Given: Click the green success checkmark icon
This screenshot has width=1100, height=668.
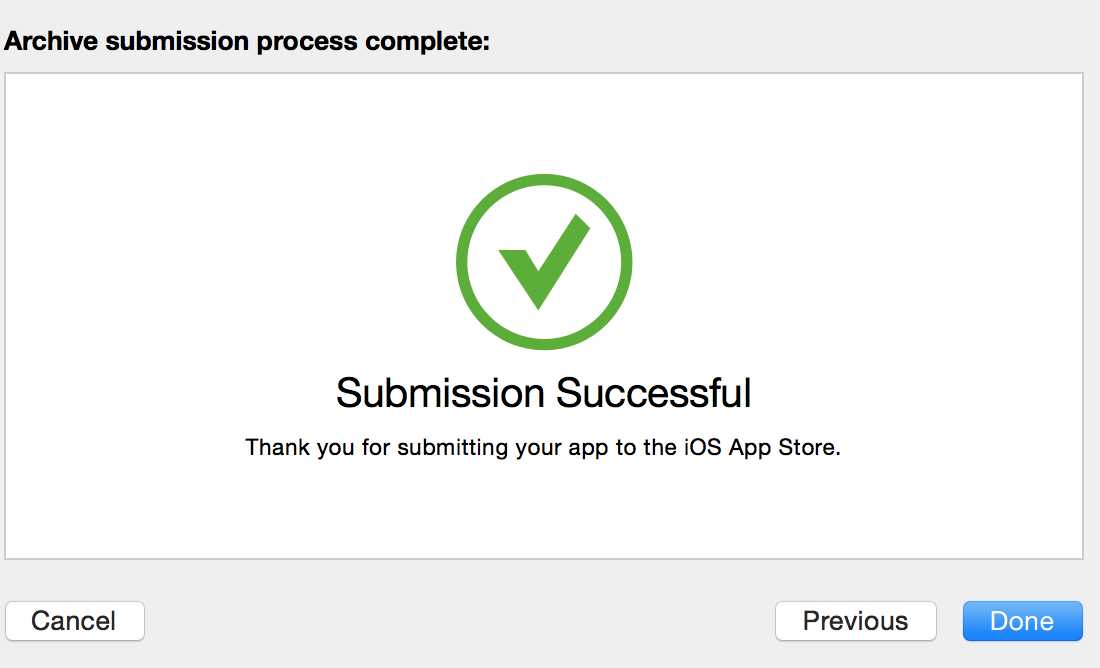Looking at the screenshot, I should click(544, 261).
